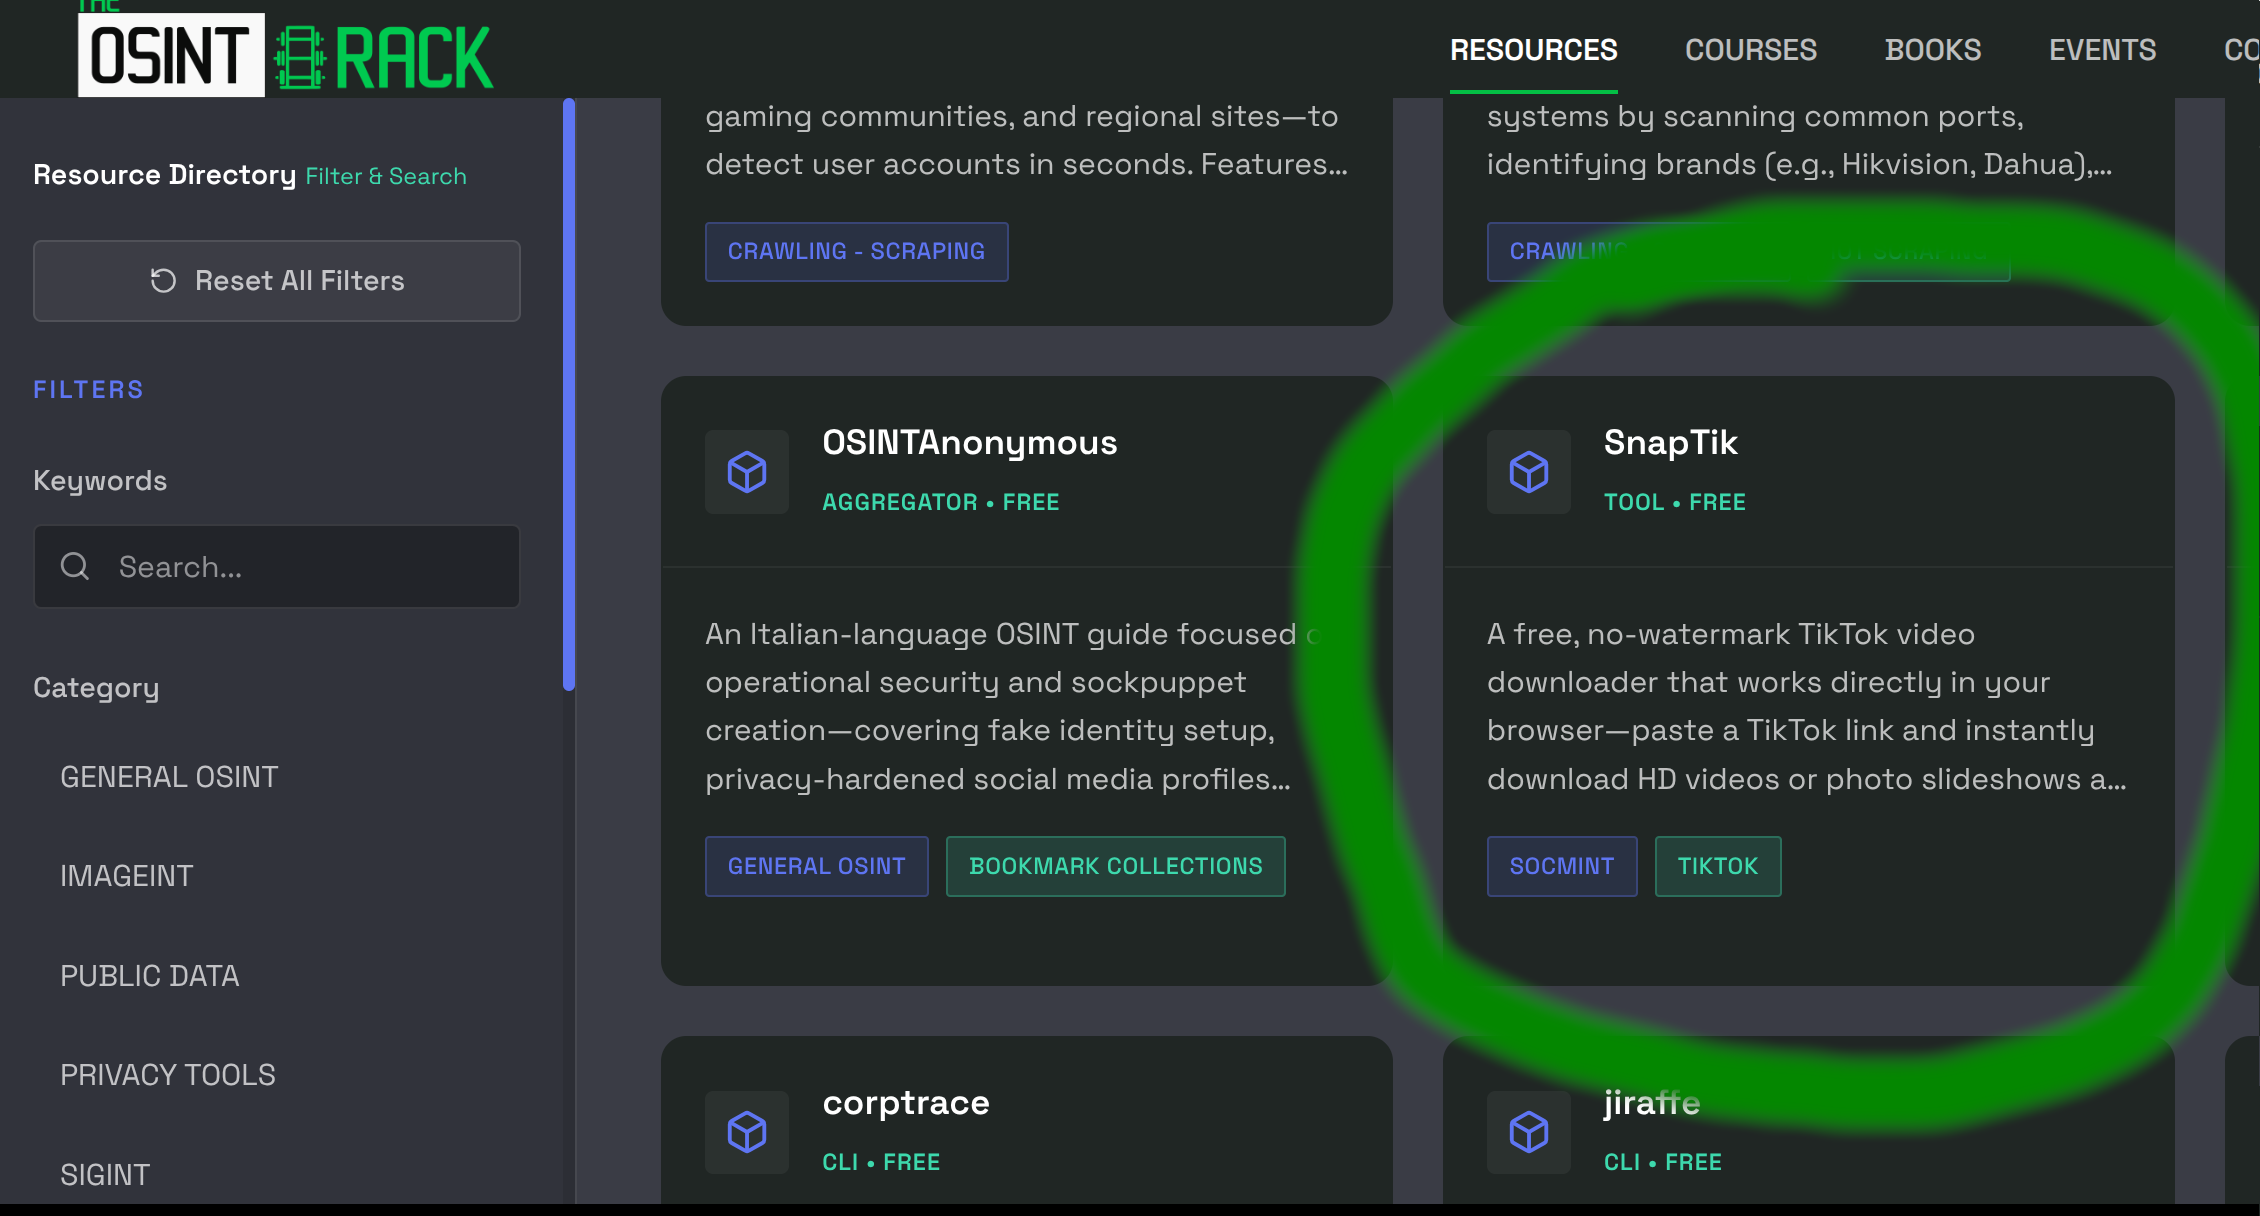Collapse the Category filter section
2260x1216 pixels.
click(96, 687)
